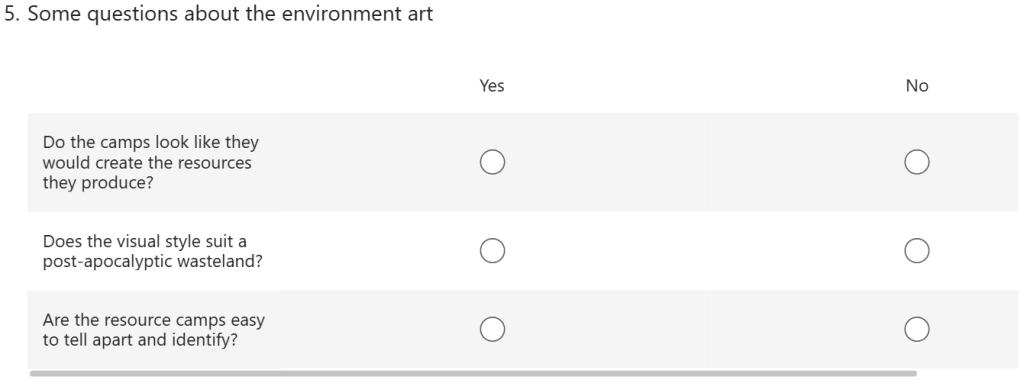This screenshot has width=1024, height=383.
Task: Click the empty scrollbar track right of thumb
Action: point(969,374)
